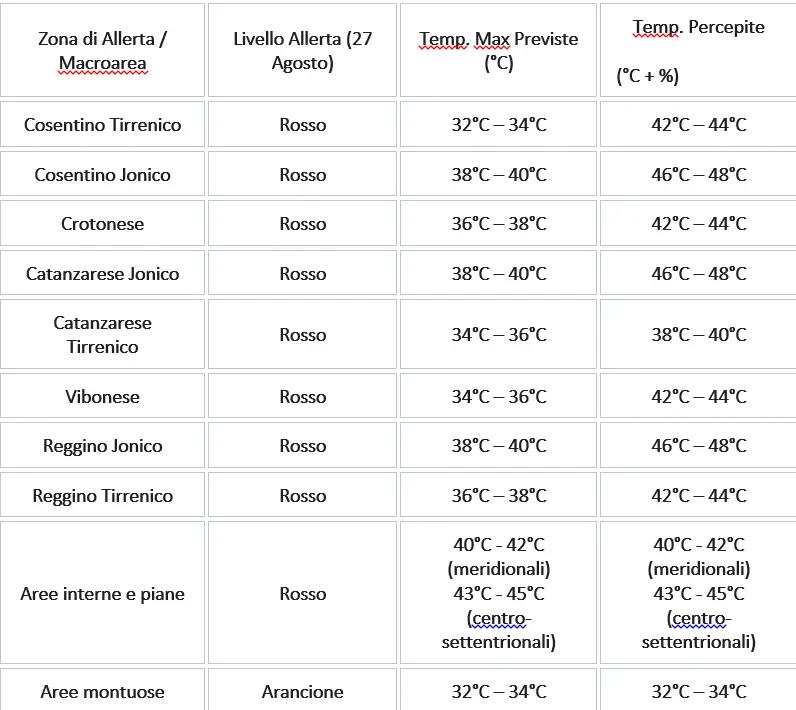Select the 'Rosso' cell in the Crotonese row
796x710 pixels.
tap(302, 223)
